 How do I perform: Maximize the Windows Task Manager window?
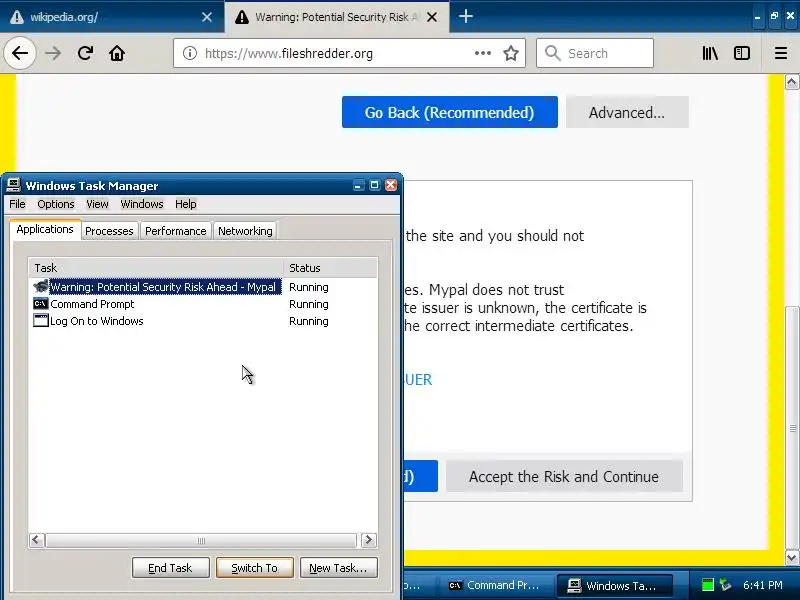coord(374,185)
